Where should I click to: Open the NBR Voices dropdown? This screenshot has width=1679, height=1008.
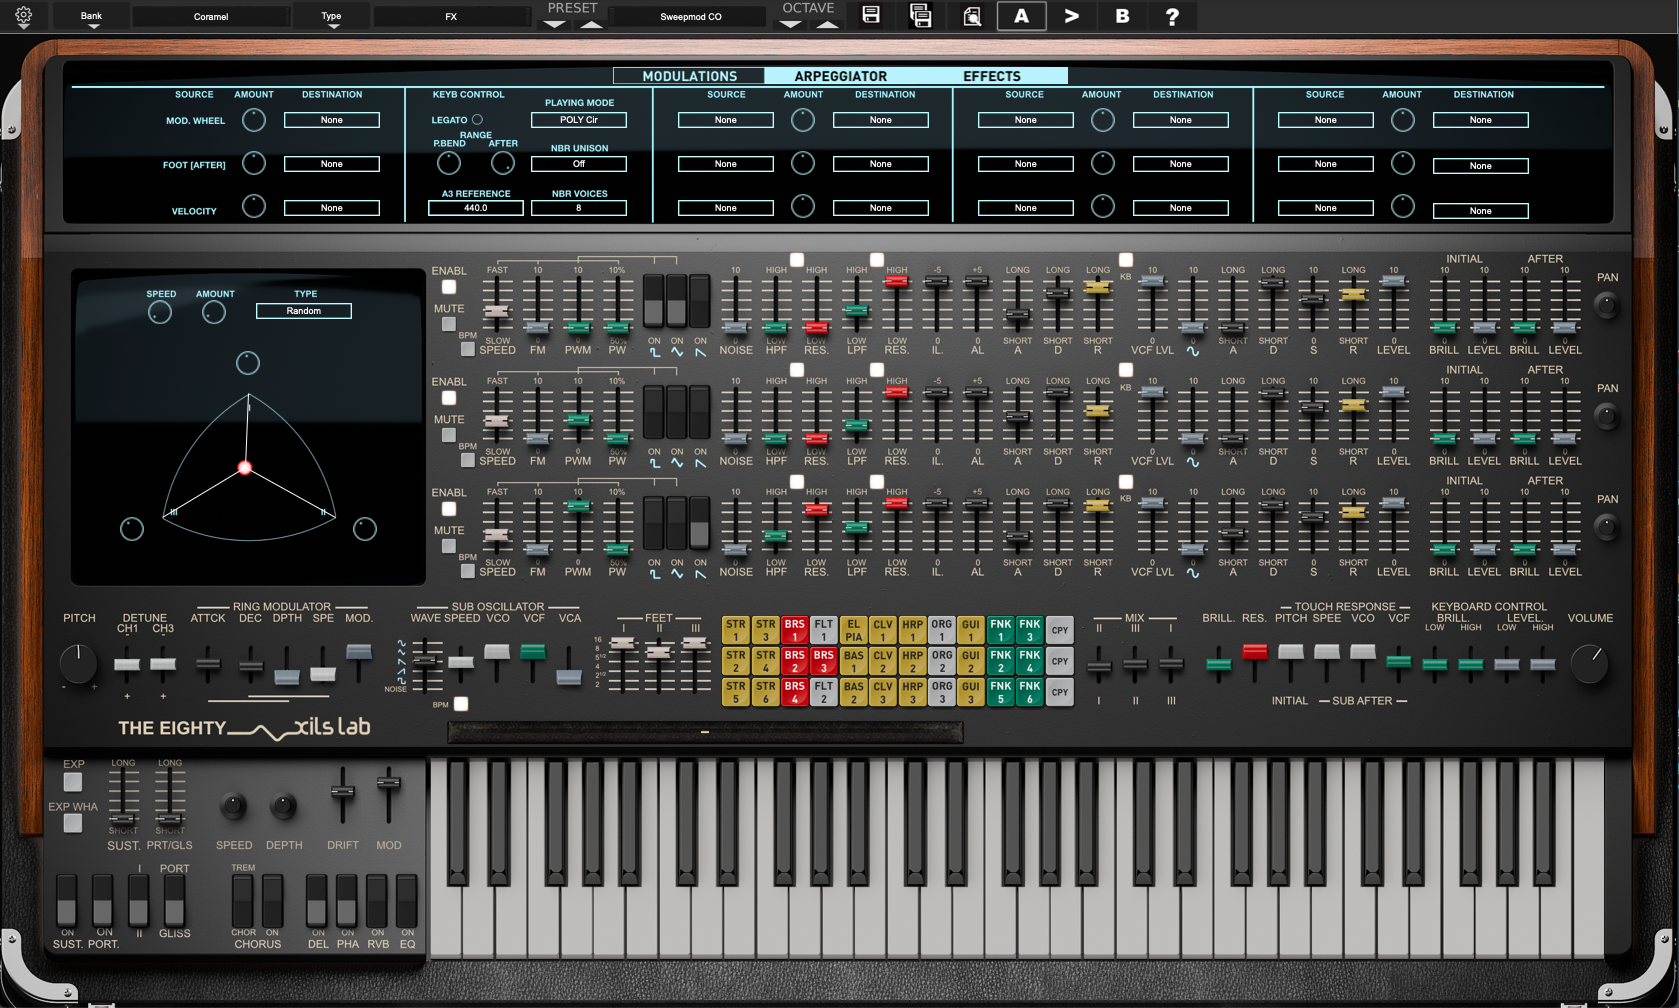point(579,208)
